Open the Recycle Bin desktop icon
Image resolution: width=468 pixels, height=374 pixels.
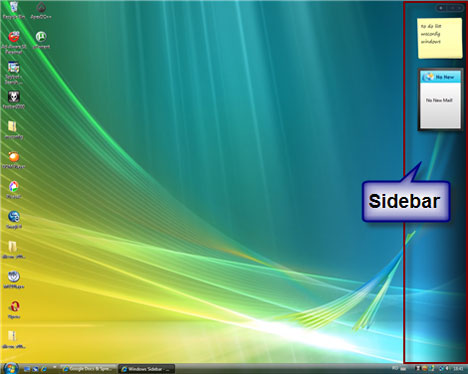click(14, 10)
